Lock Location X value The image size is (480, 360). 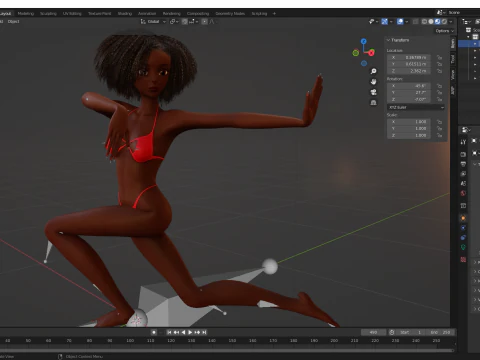(439, 57)
